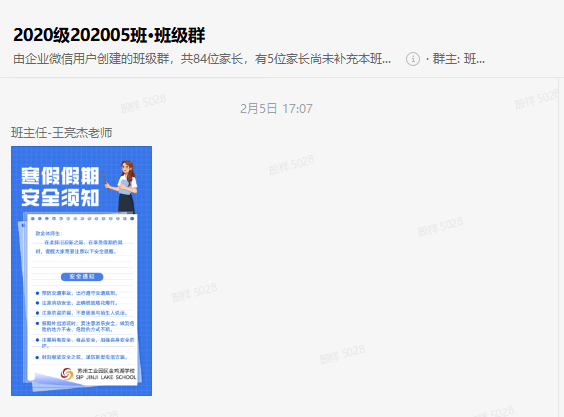This screenshot has width=564, height=417.
Task: Open the winter holiday safety notice image
Action: (81, 271)
